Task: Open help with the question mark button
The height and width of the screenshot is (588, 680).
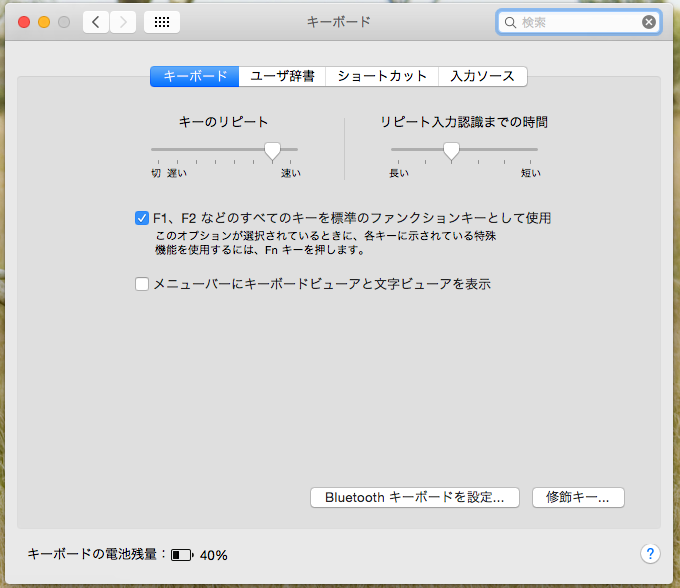Action: [649, 553]
